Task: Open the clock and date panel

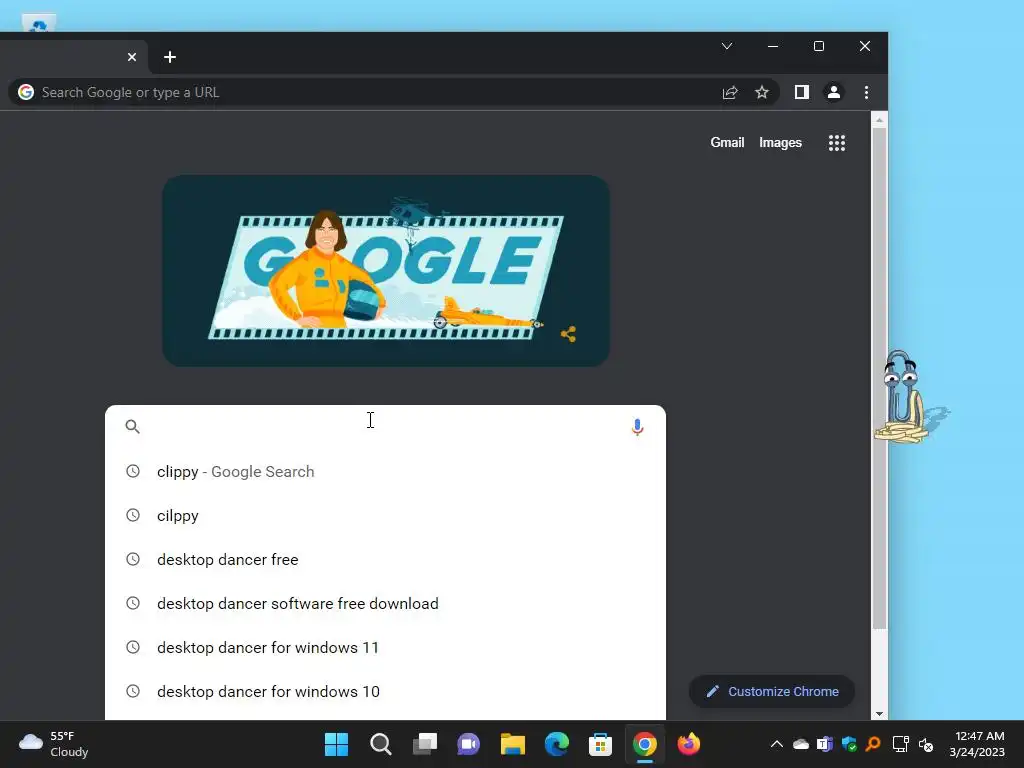Action: [x=977, y=744]
